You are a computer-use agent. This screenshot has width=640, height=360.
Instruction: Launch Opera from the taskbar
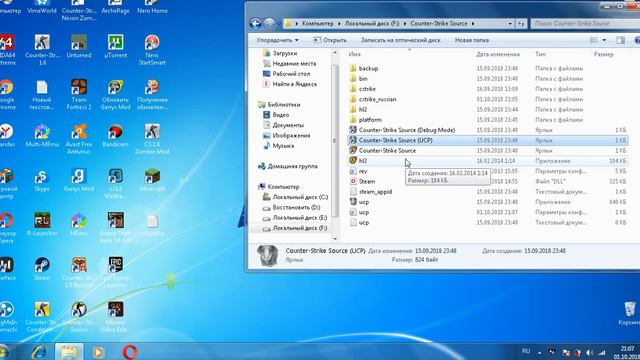(x=130, y=352)
